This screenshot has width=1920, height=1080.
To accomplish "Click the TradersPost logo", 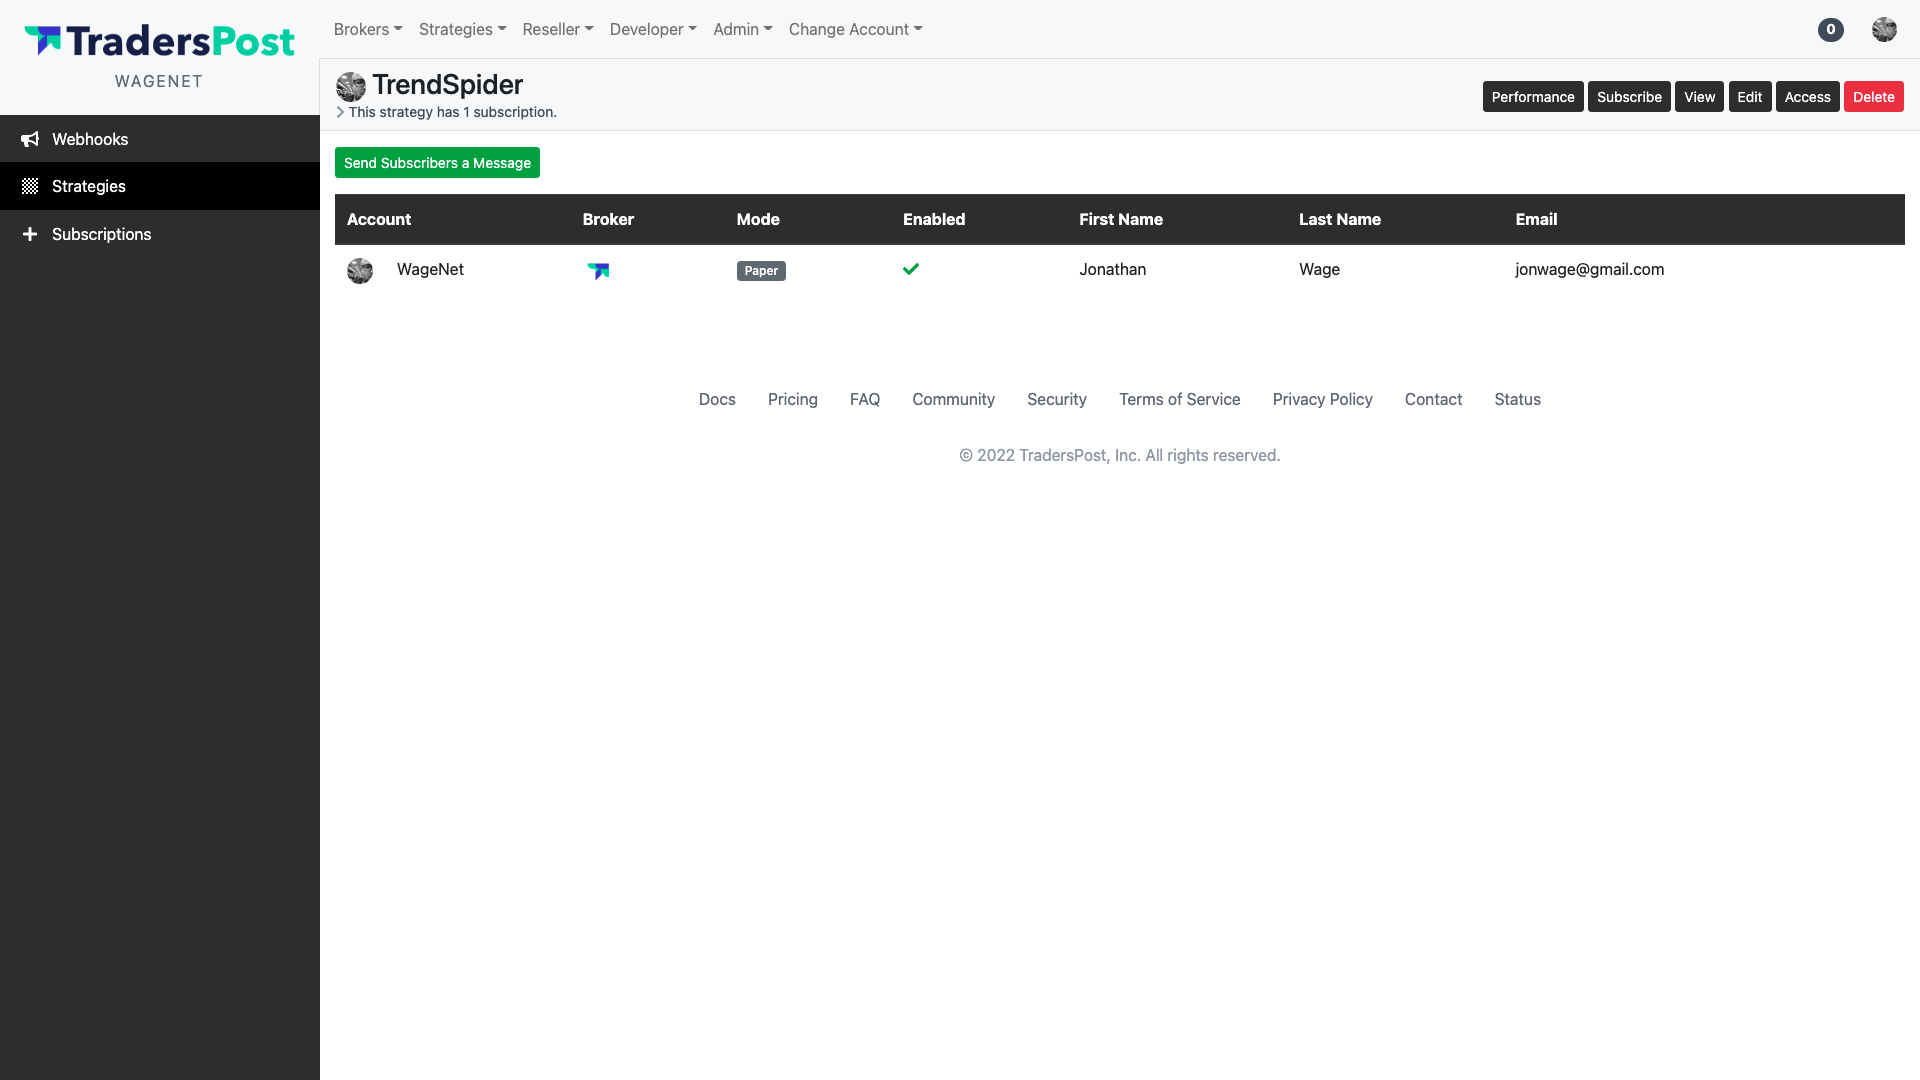I will pyautogui.click(x=159, y=41).
